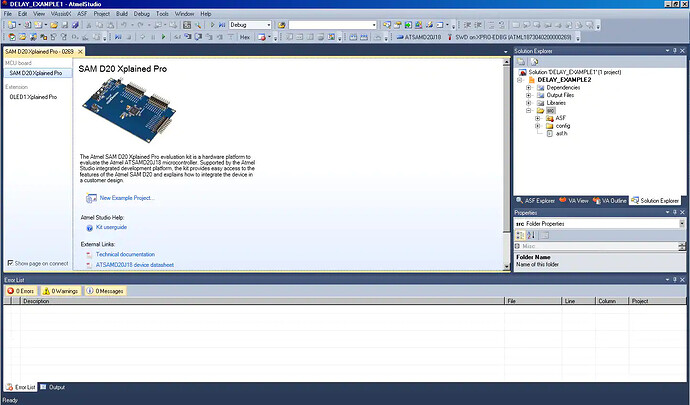This screenshot has width=690, height=405.
Task: Click the Errors filter button
Action: [21, 291]
